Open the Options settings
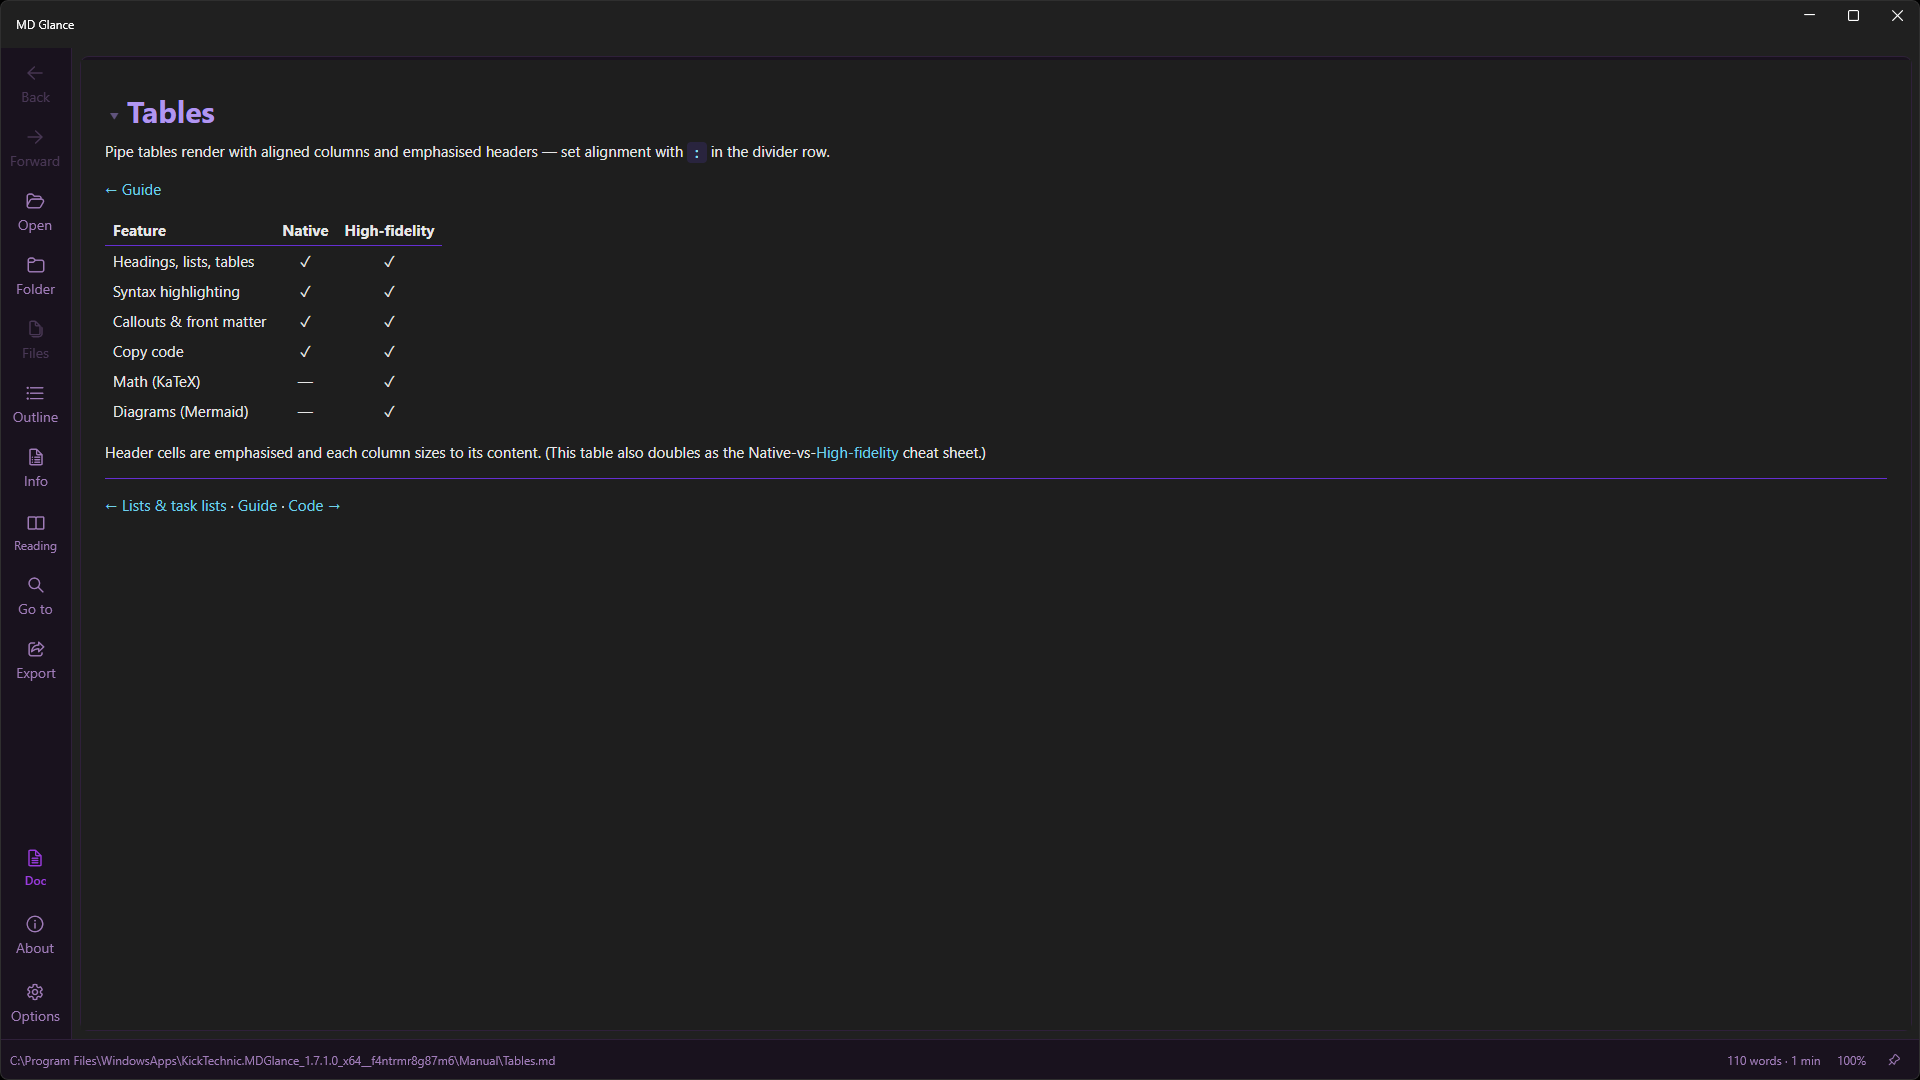The image size is (1920, 1080). 35,1003
